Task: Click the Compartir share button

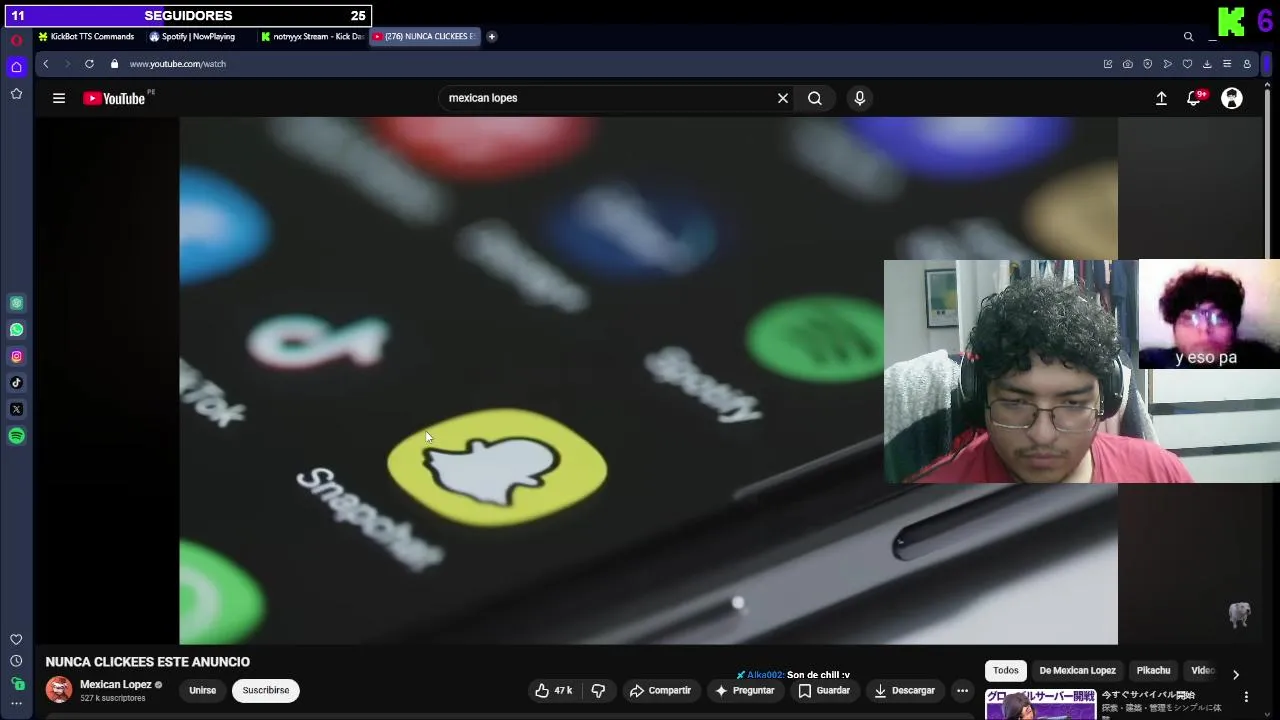Action: click(x=660, y=691)
